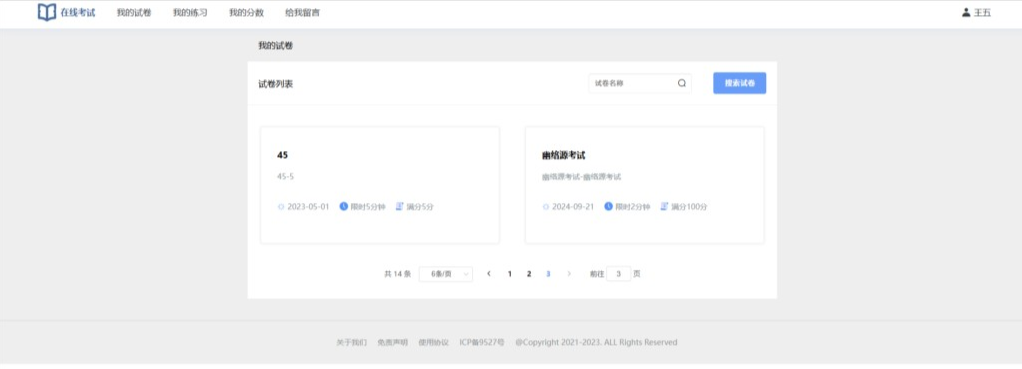
Task: Click the date circle icon beside 2024-09-21
Action: [546, 207]
